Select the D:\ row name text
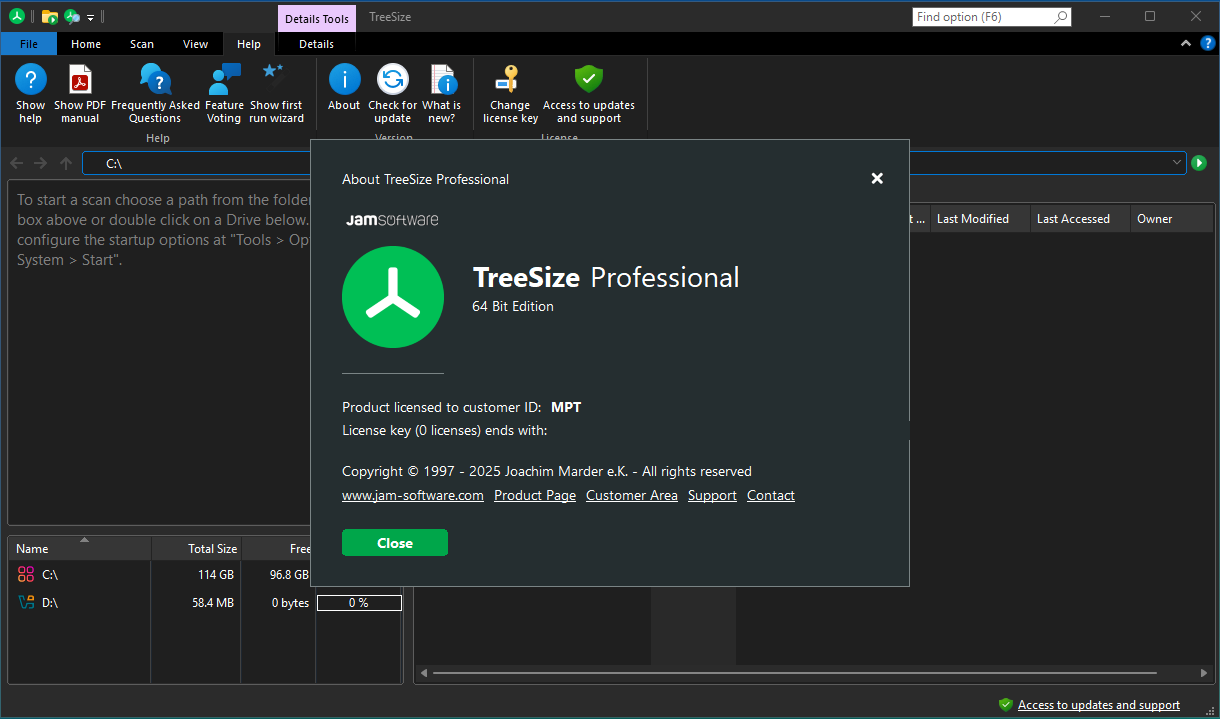This screenshot has width=1220, height=719. click(50, 603)
